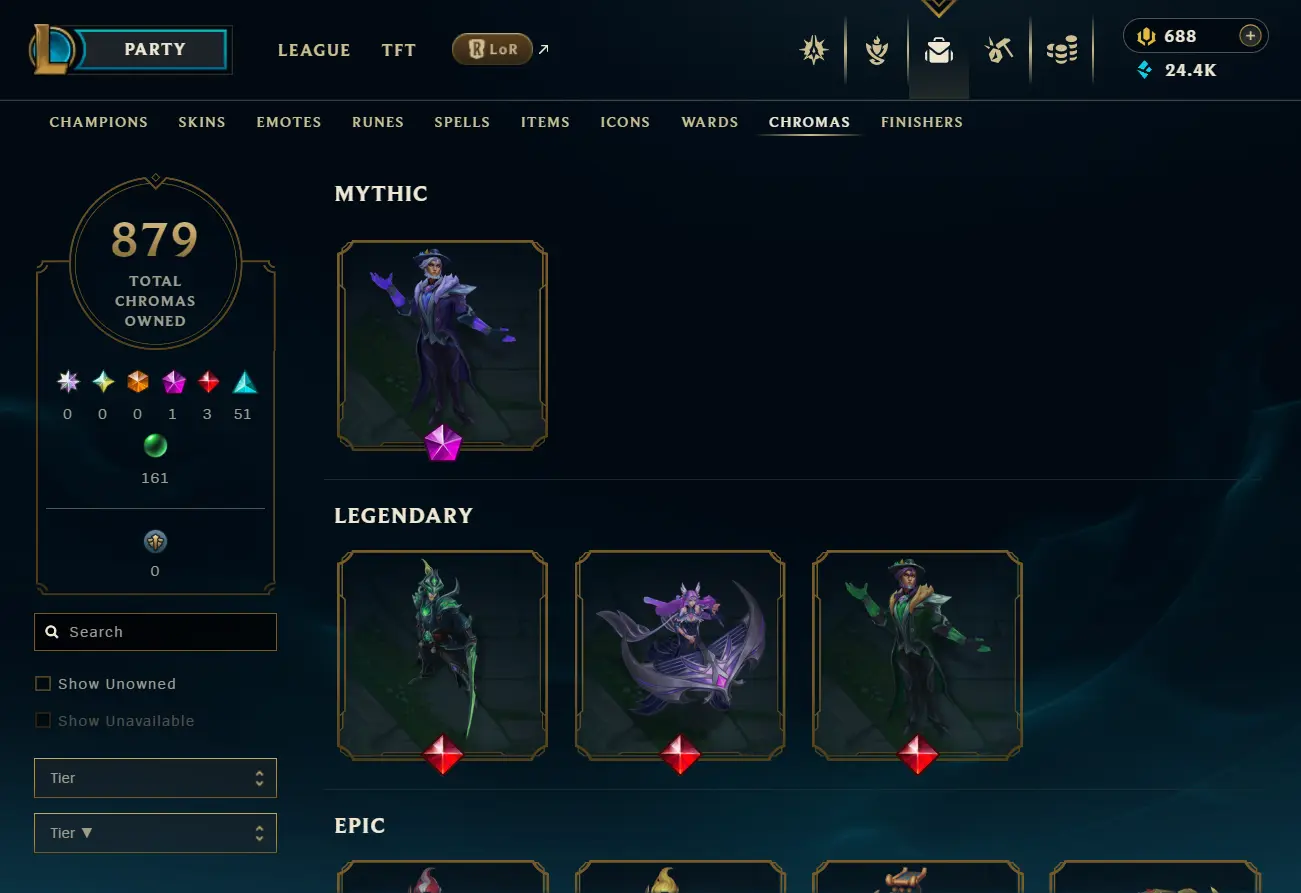The height and width of the screenshot is (893, 1301).
Task: Click the pink Mythic gem filter icon
Action: 174,382
